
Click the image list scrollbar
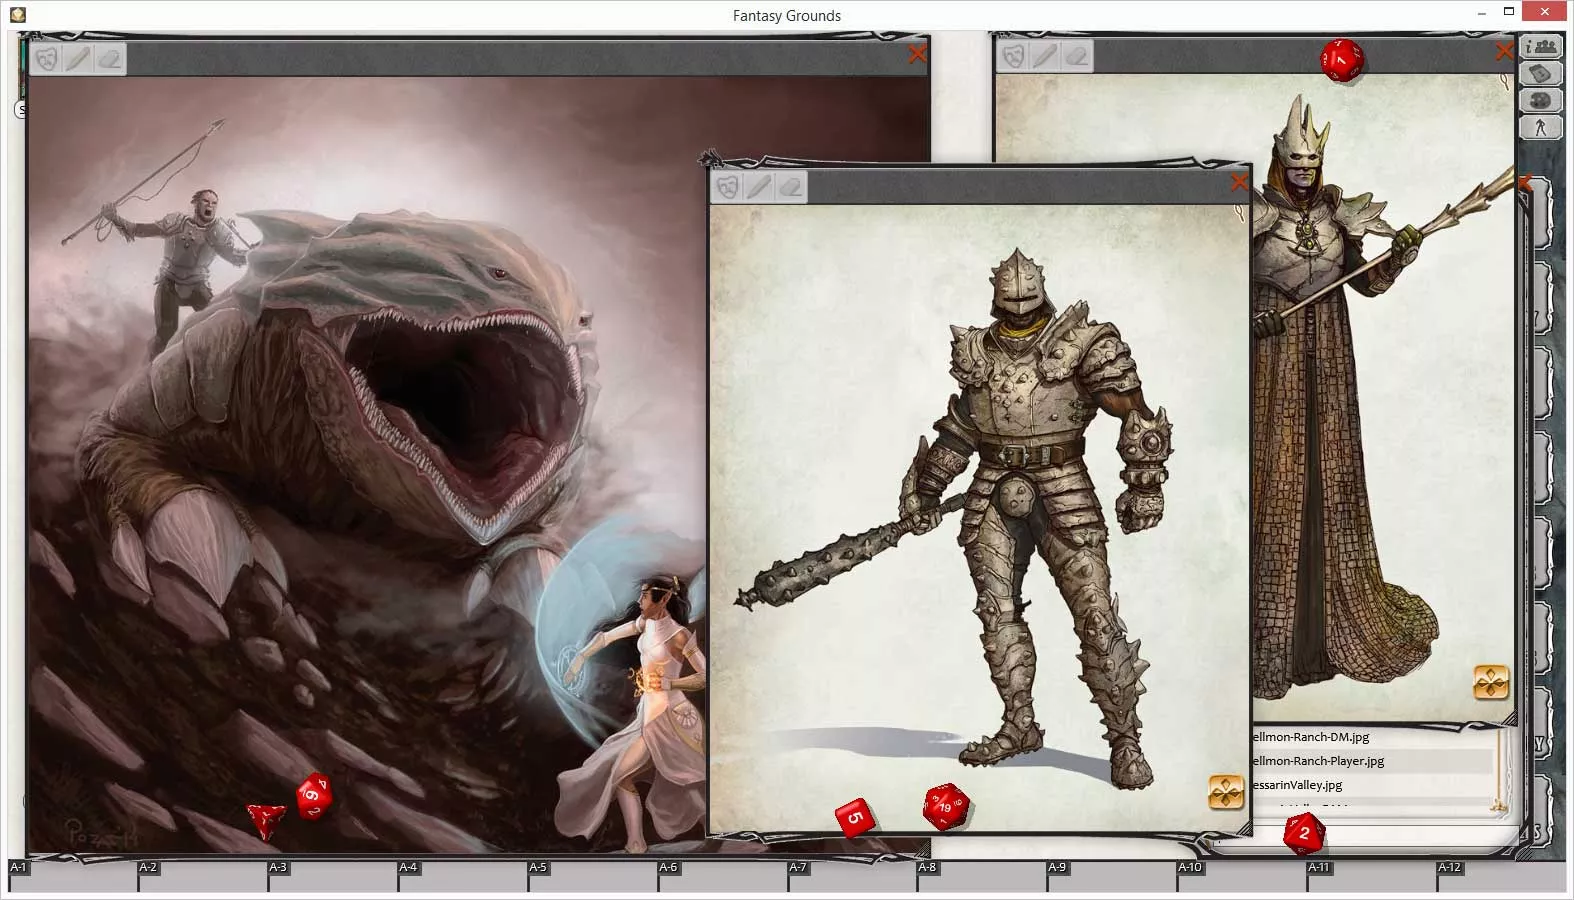click(x=1499, y=770)
